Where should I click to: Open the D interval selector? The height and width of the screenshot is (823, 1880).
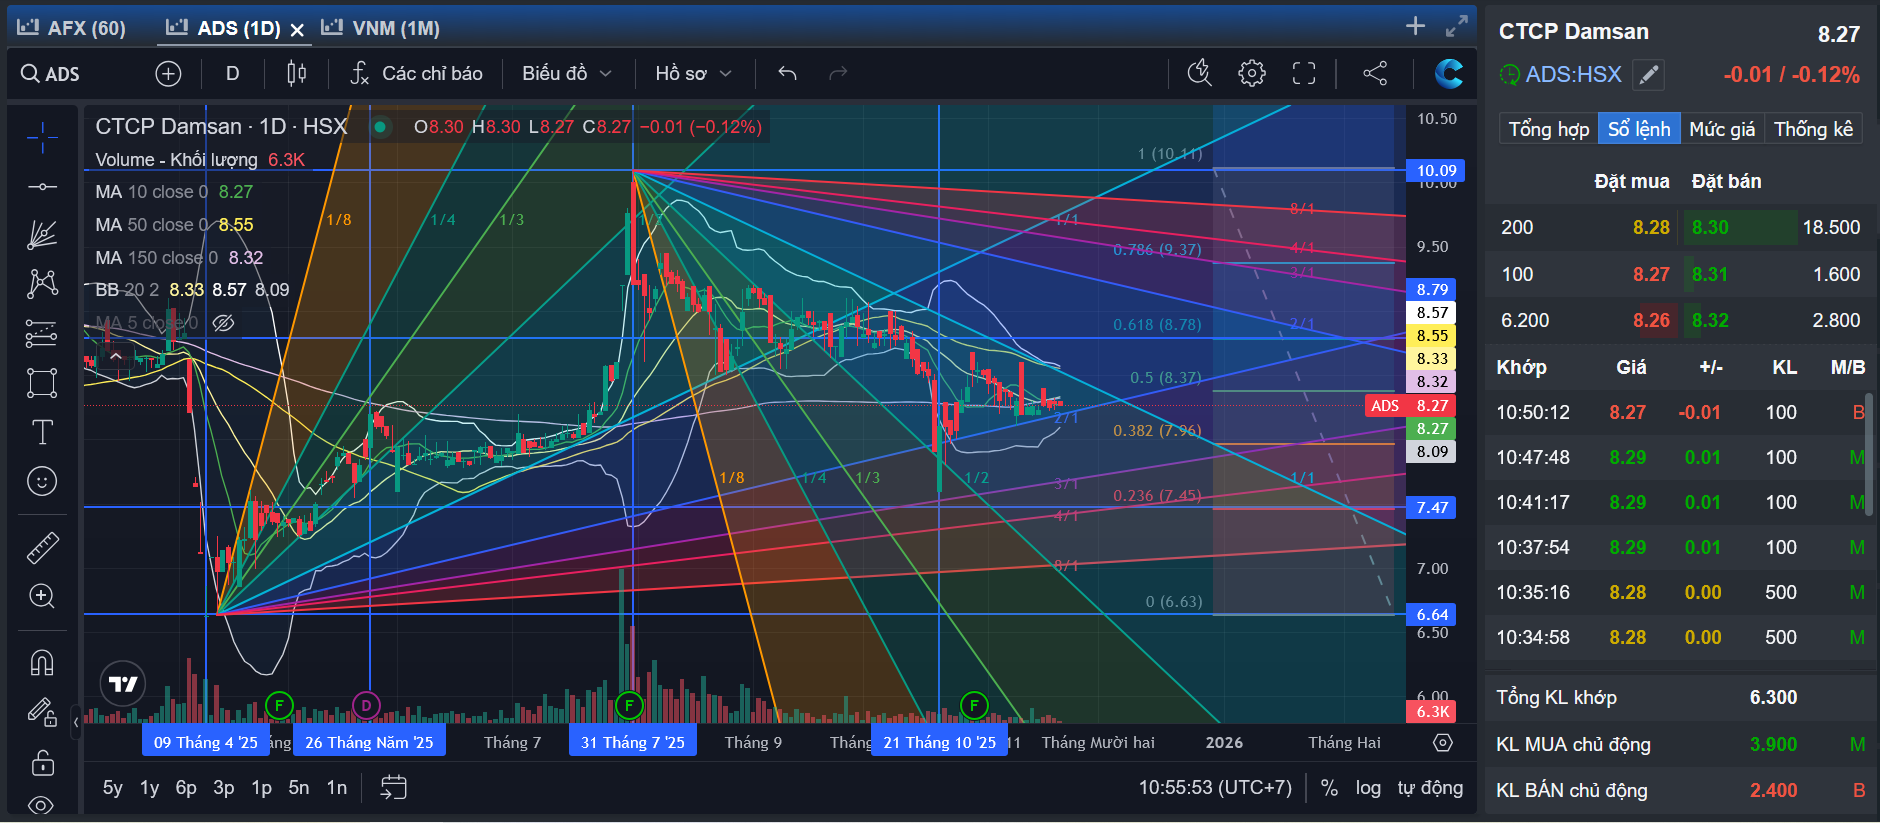coord(232,73)
